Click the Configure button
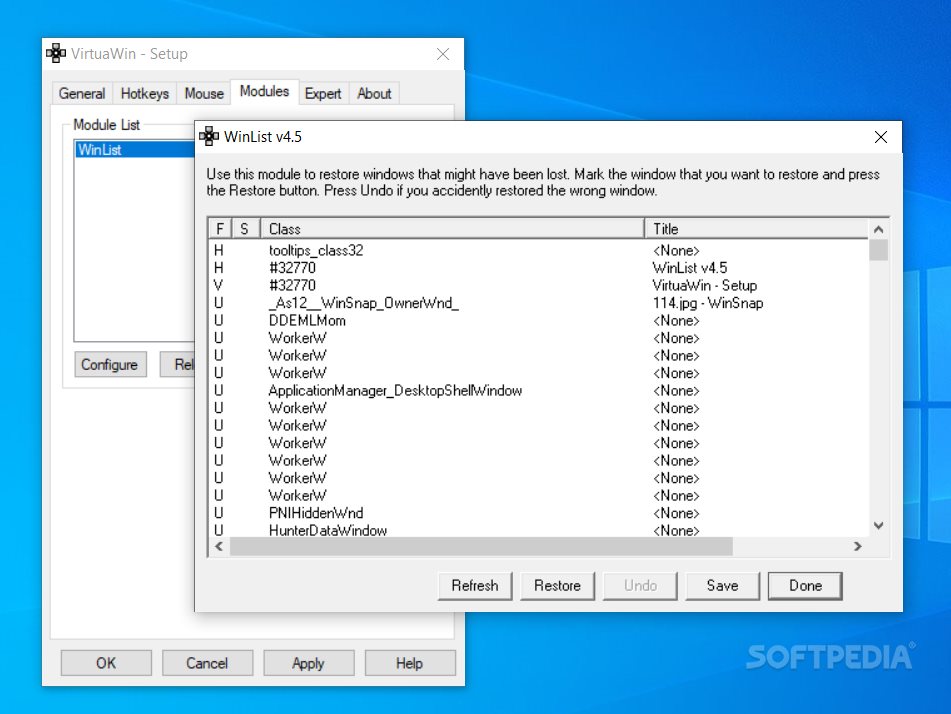951x714 pixels. (x=110, y=365)
